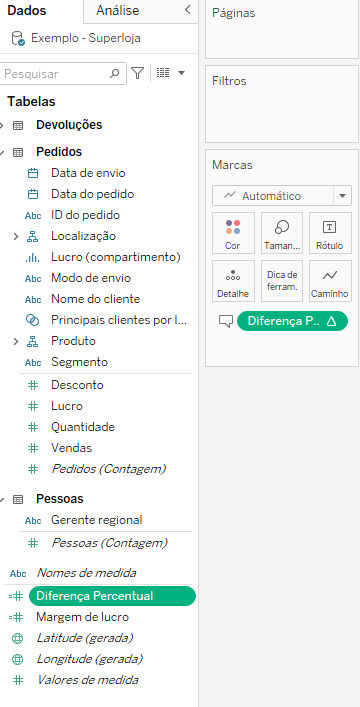Image resolution: width=360 pixels, height=707 pixels.
Task: Open the Tamanho size marks card
Action: 282,233
